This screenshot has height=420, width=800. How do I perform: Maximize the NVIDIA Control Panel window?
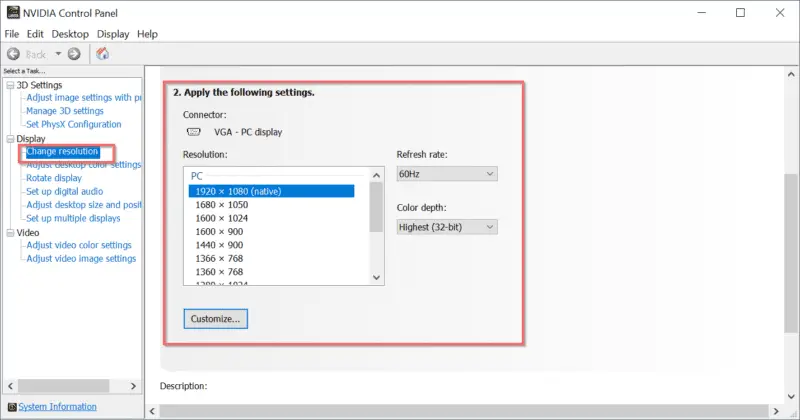click(x=740, y=13)
